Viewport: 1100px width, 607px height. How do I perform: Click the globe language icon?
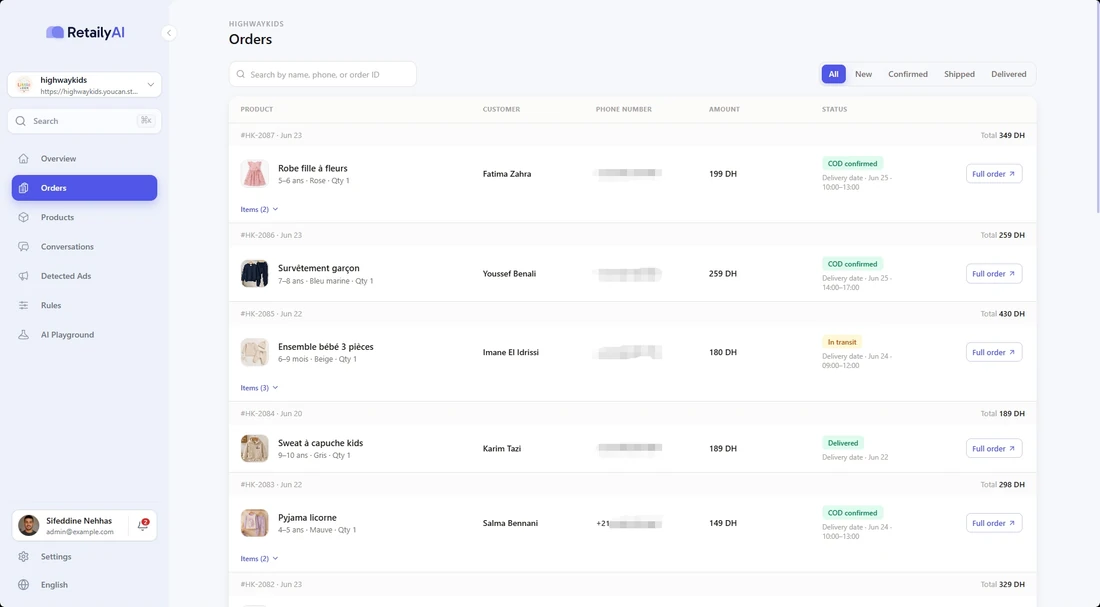(x=24, y=585)
